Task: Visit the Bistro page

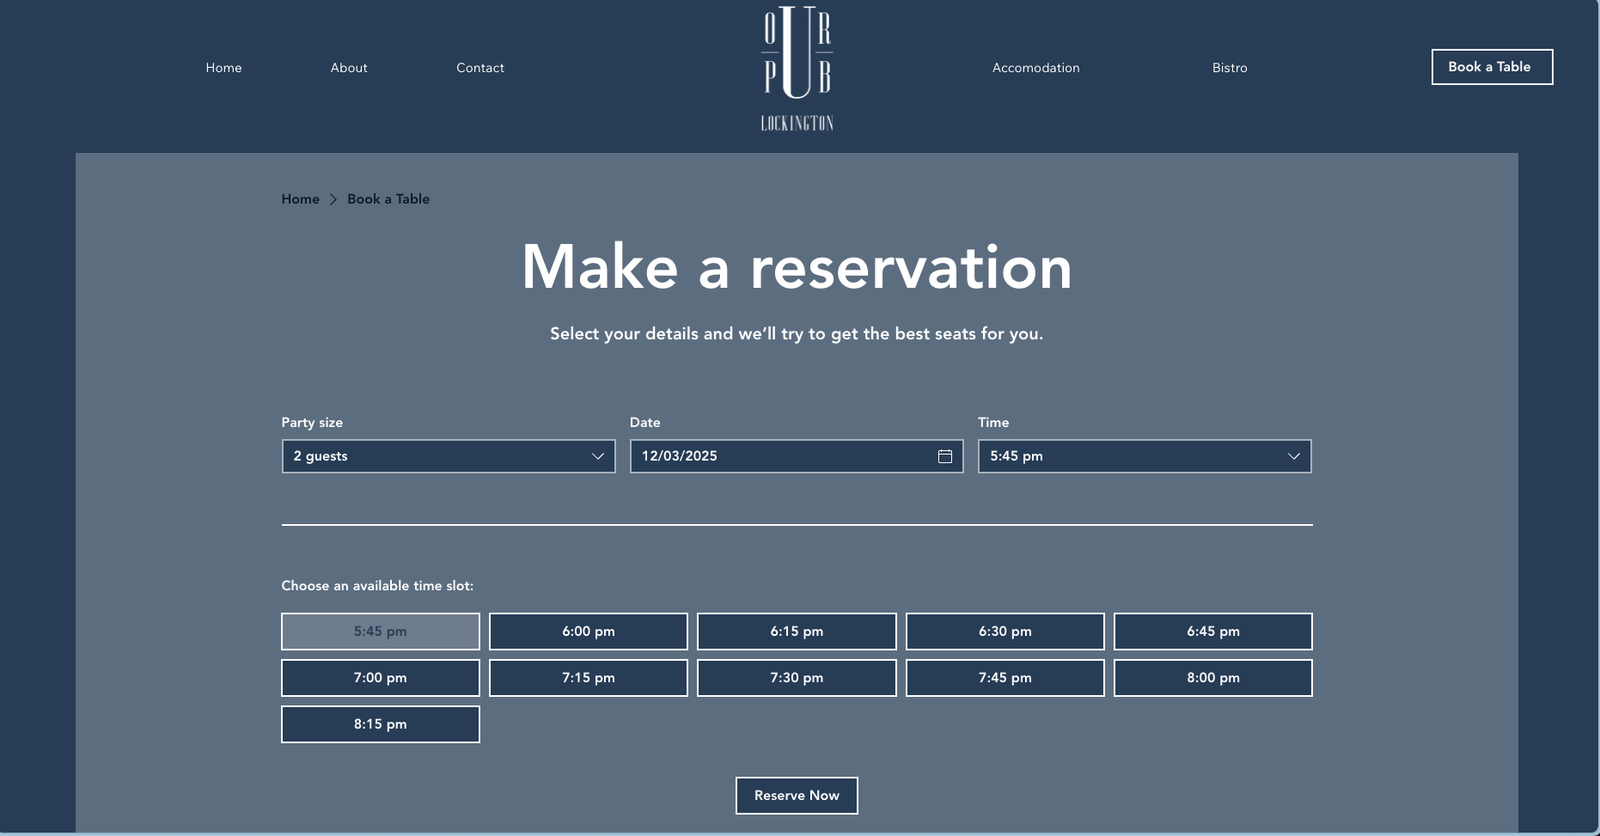Action: click(x=1229, y=68)
